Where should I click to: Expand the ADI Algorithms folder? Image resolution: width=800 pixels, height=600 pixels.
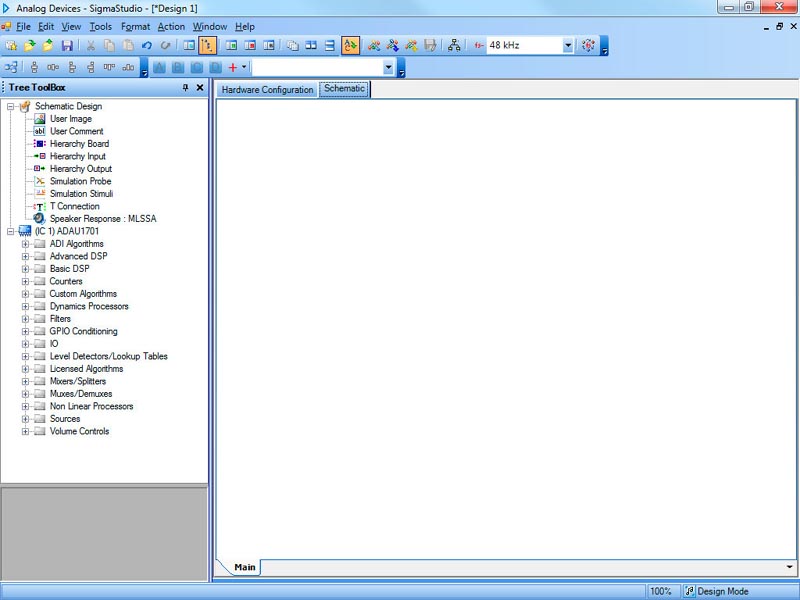[25, 244]
